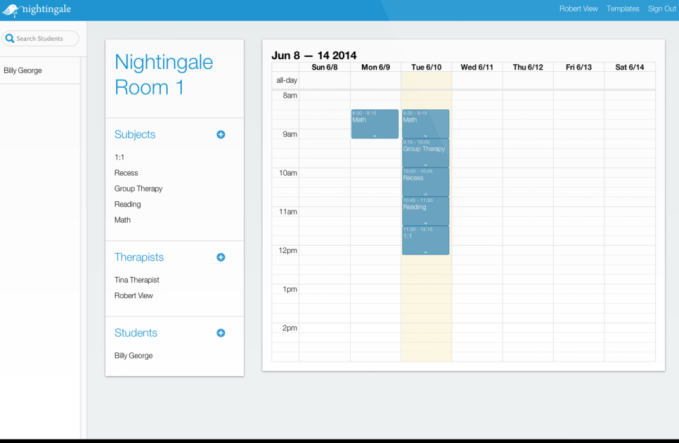Click the Subjects section heading
The height and width of the screenshot is (443, 679).
[135, 134]
